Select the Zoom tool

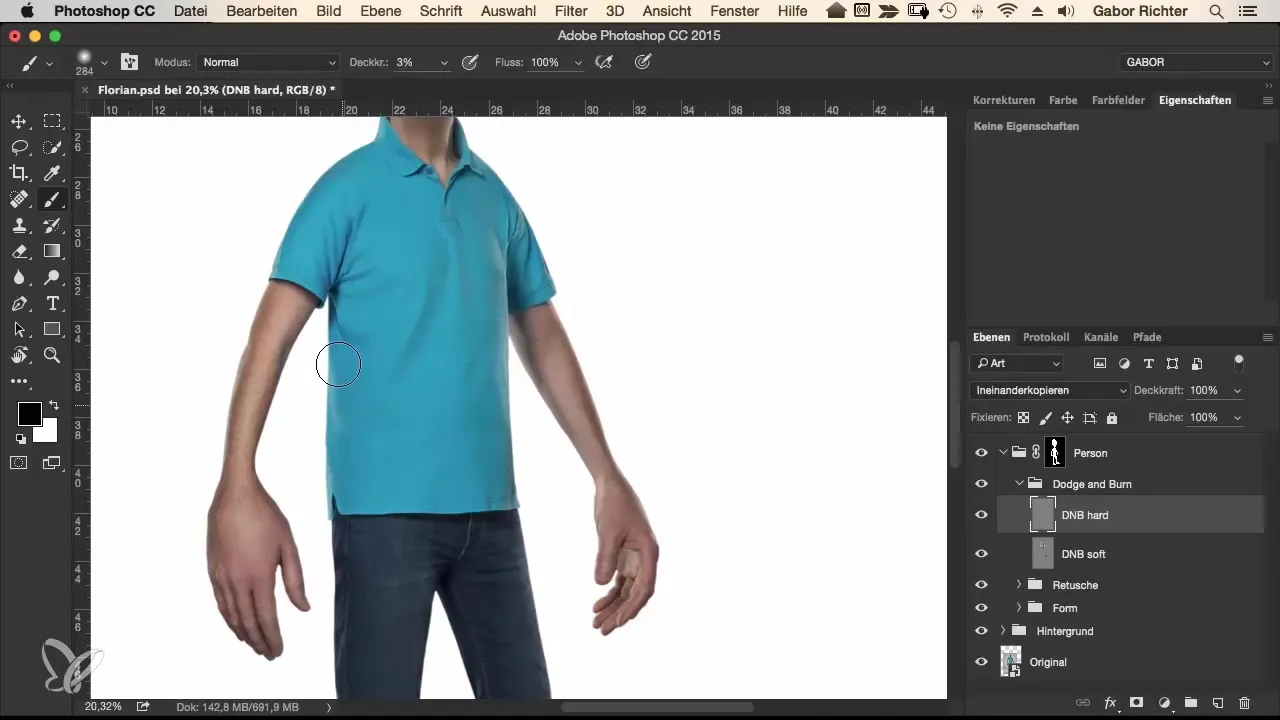pyautogui.click(x=52, y=355)
